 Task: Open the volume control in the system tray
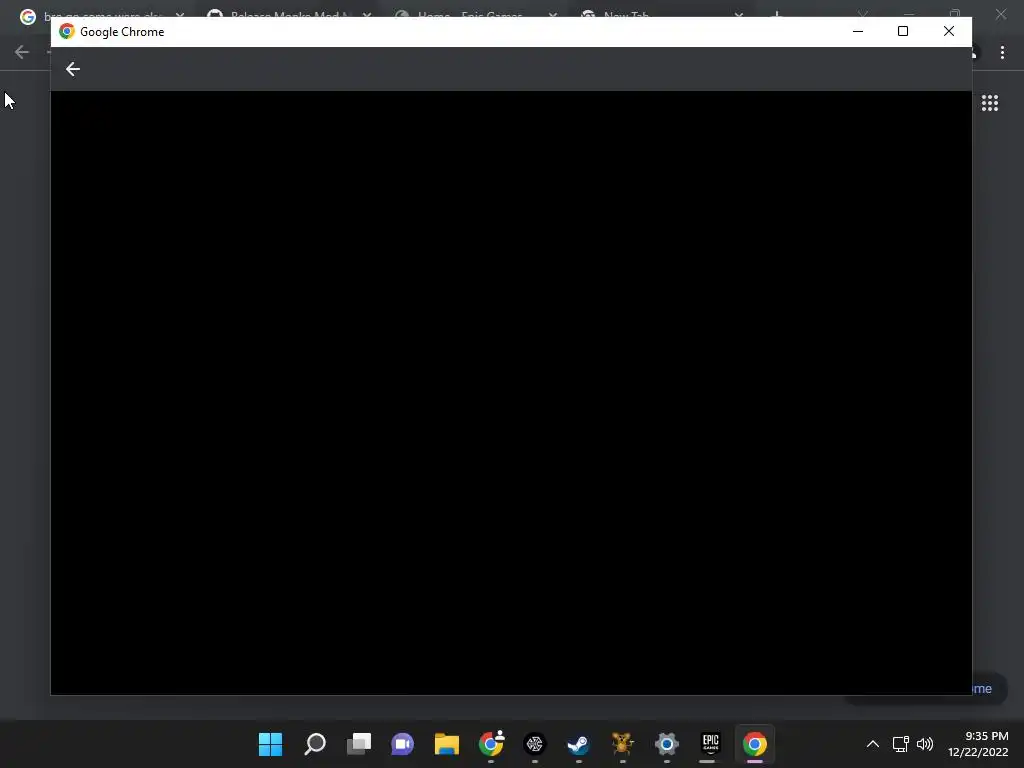[x=925, y=744]
